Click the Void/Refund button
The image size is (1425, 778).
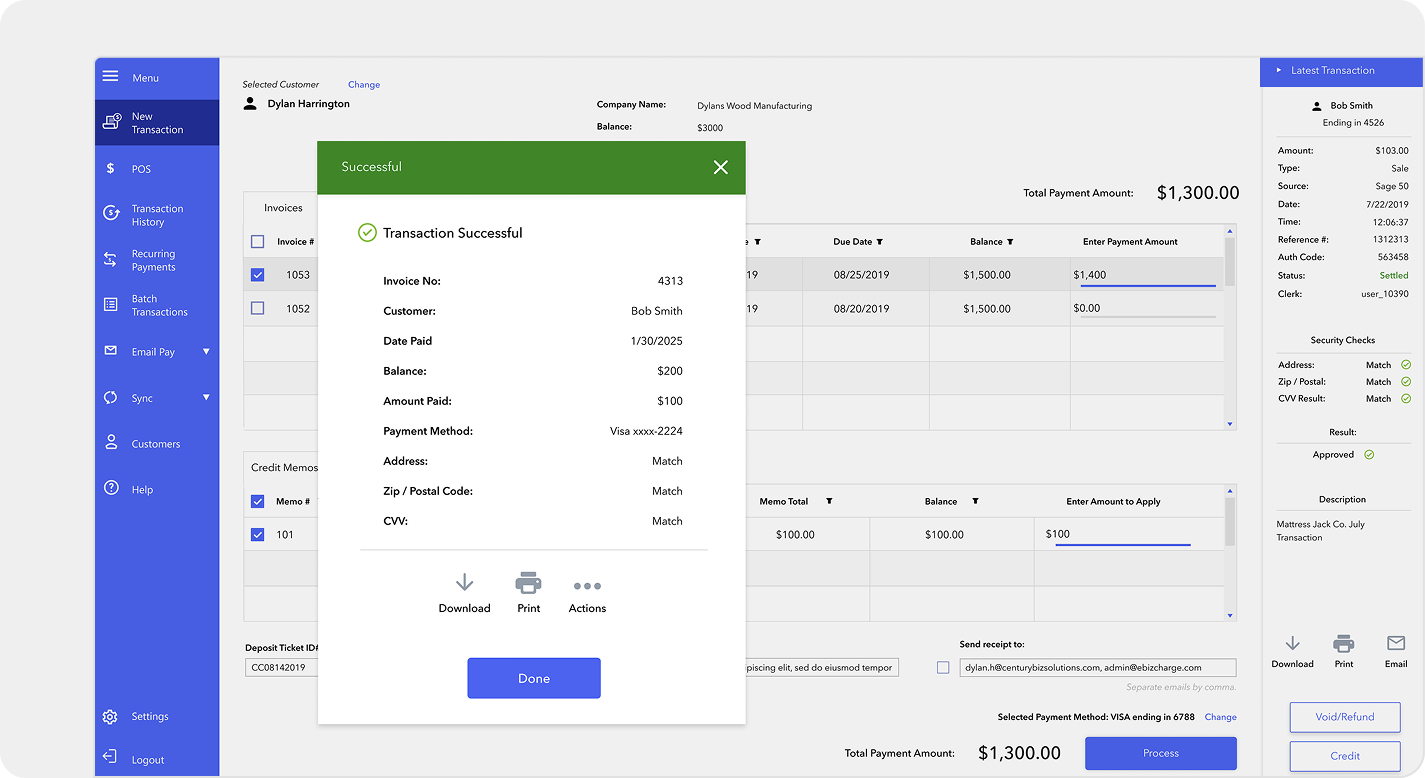[x=1345, y=717]
